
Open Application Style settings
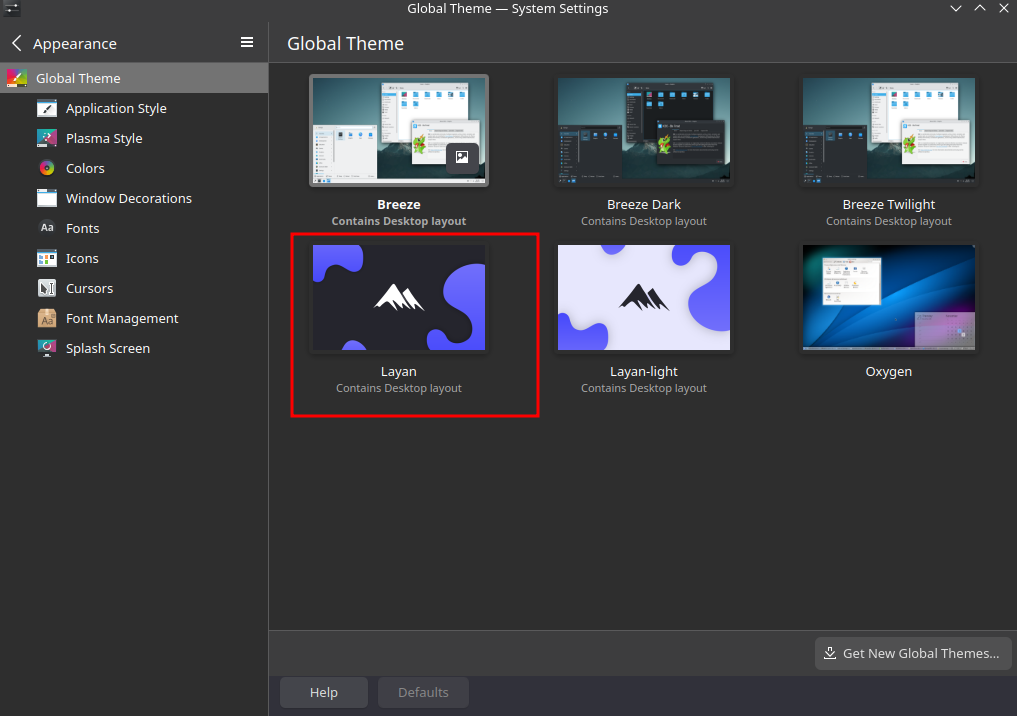pyautogui.click(x=134, y=108)
